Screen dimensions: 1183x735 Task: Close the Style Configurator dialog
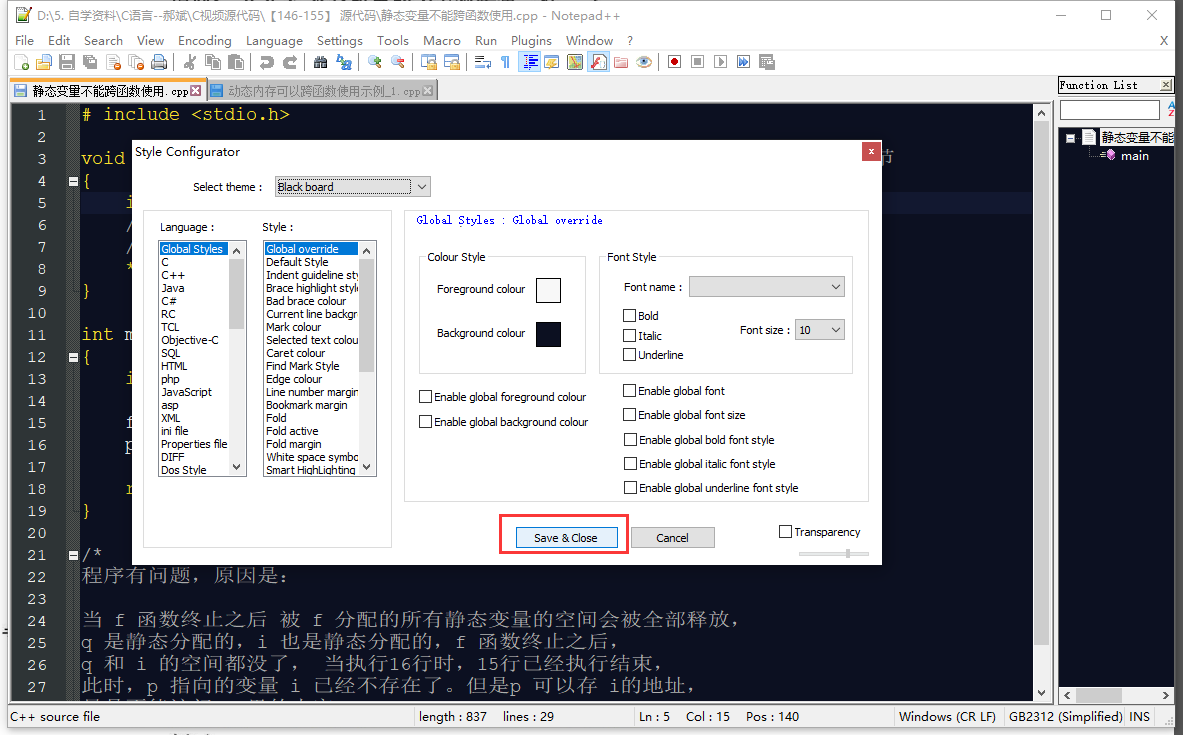[871, 152]
